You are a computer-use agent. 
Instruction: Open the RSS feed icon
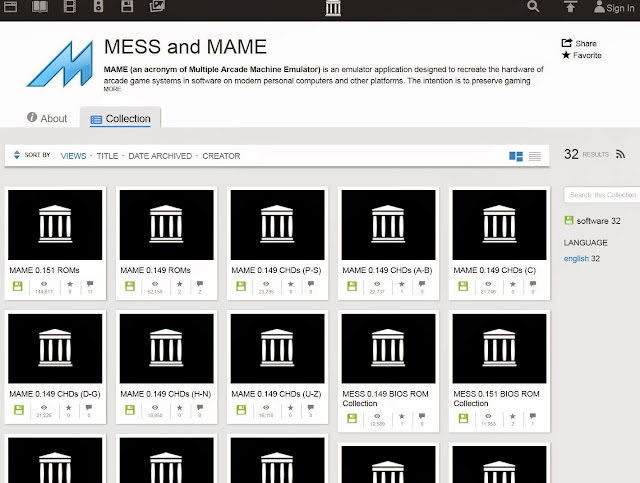pos(620,154)
